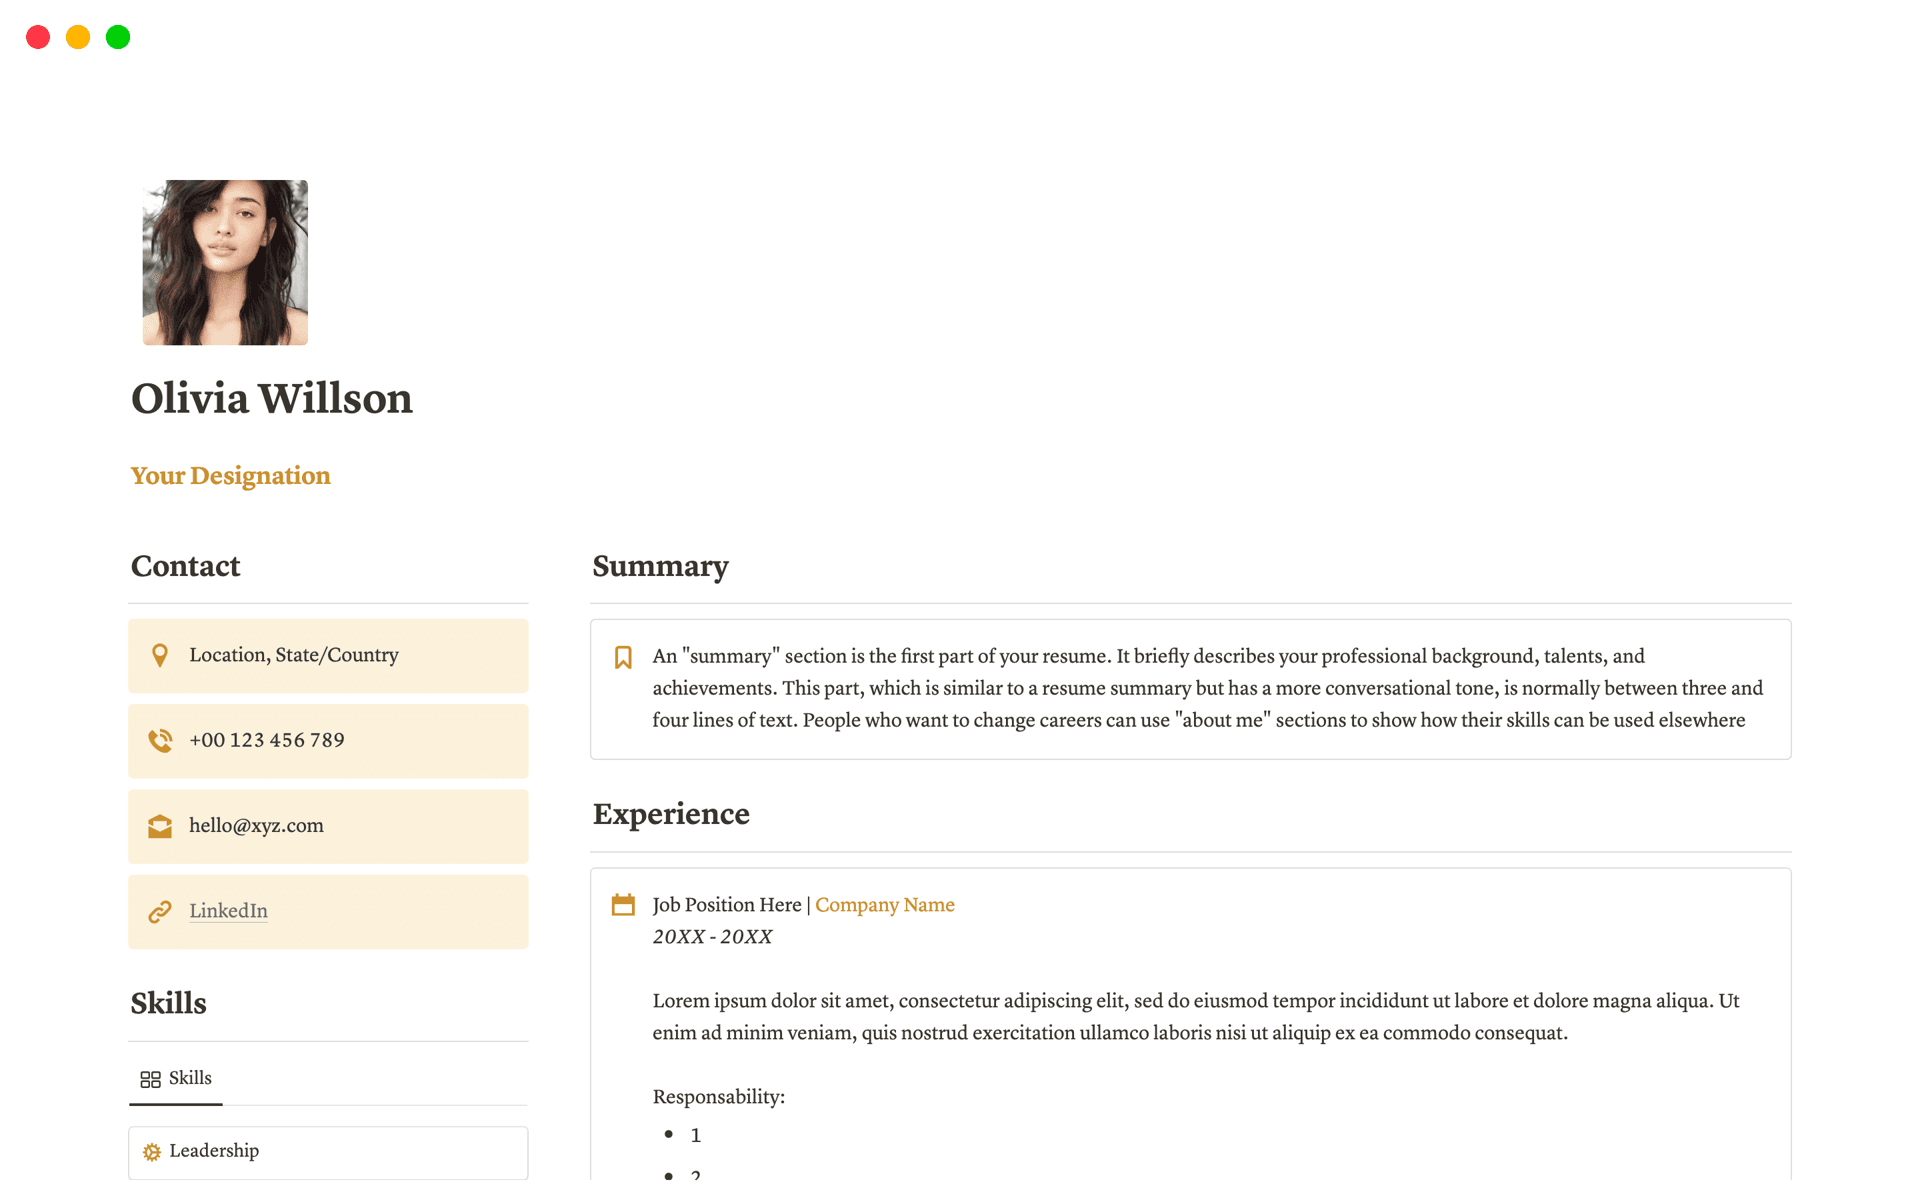Click the phone number +00 123 456 789
This screenshot has width=1920, height=1200.
[x=267, y=740]
